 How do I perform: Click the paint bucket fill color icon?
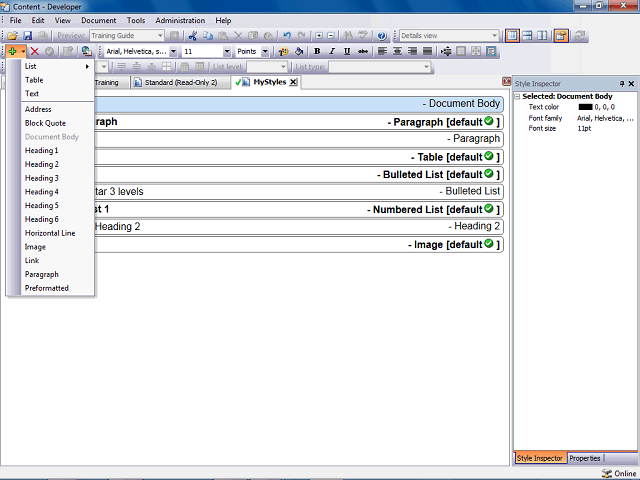click(299, 51)
